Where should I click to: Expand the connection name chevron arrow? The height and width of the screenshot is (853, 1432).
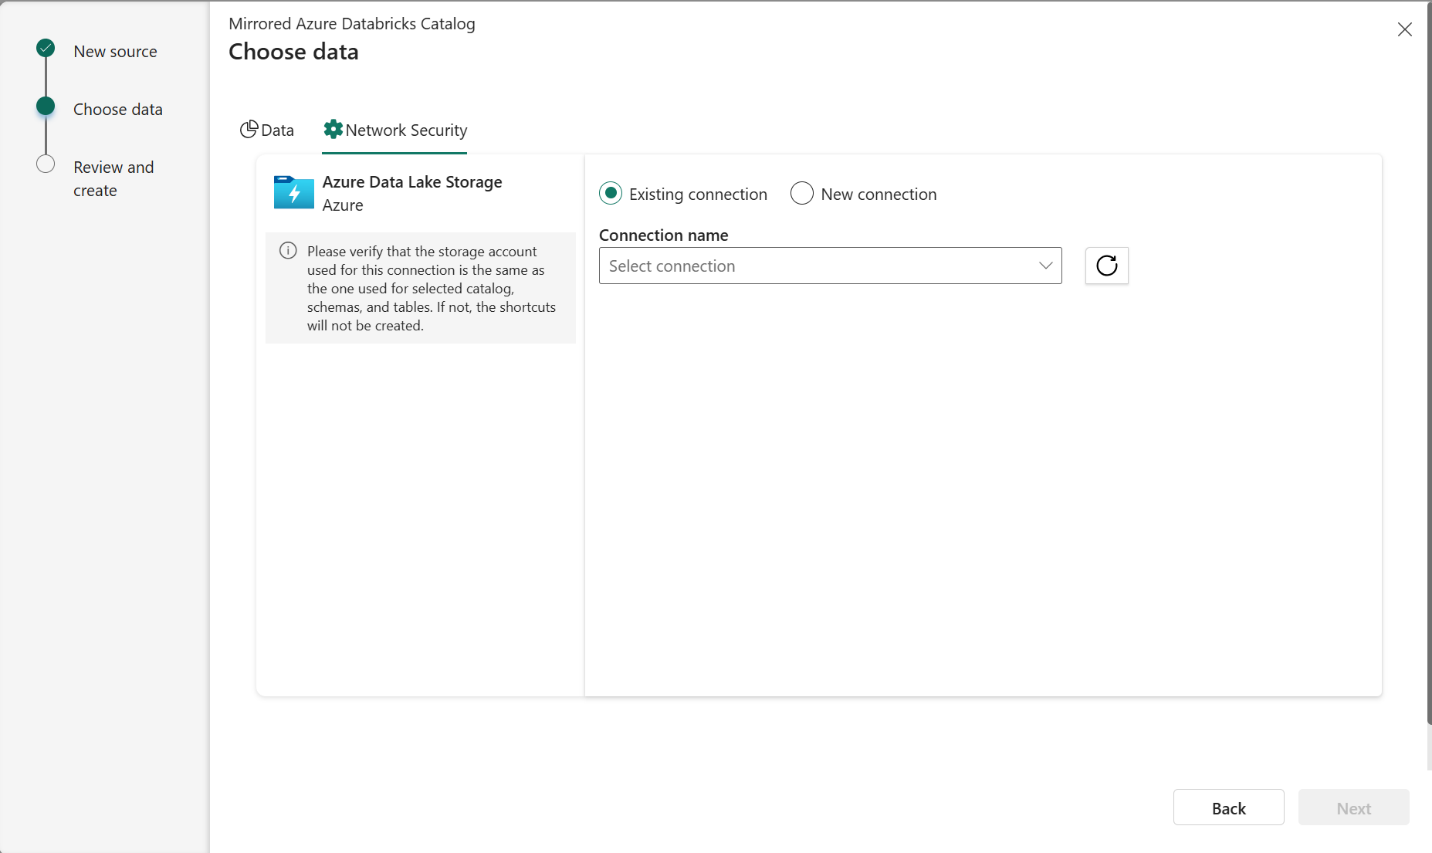(x=1045, y=266)
